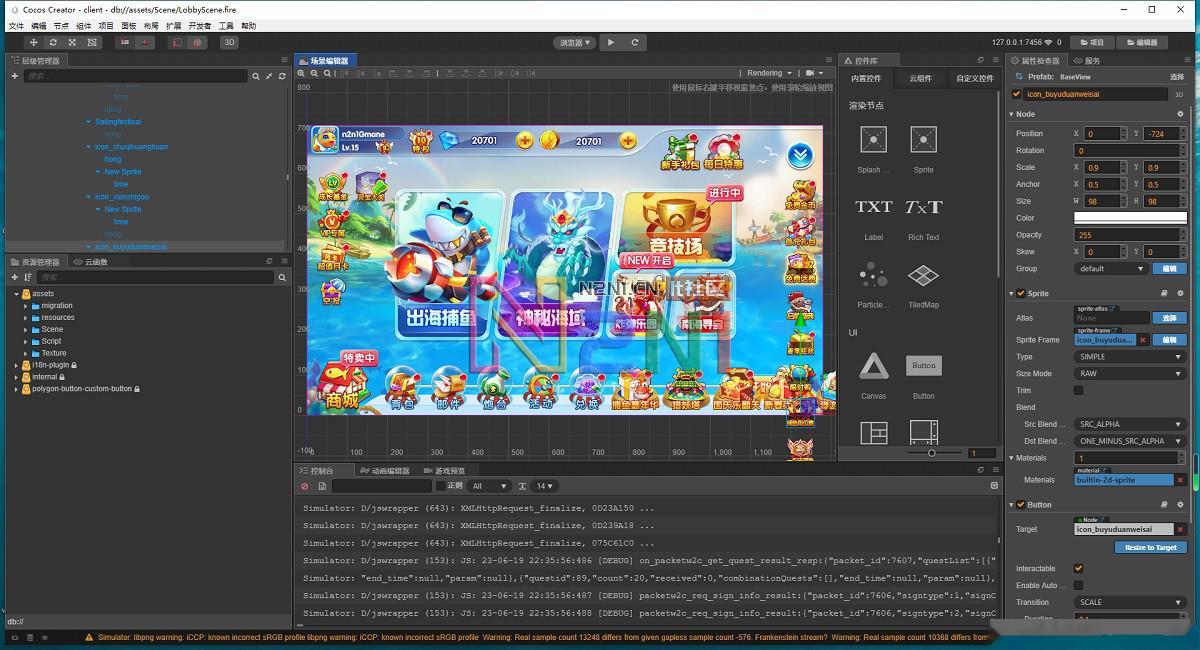Pick the Rich Text node icon
The image size is (1200, 650).
coord(923,208)
